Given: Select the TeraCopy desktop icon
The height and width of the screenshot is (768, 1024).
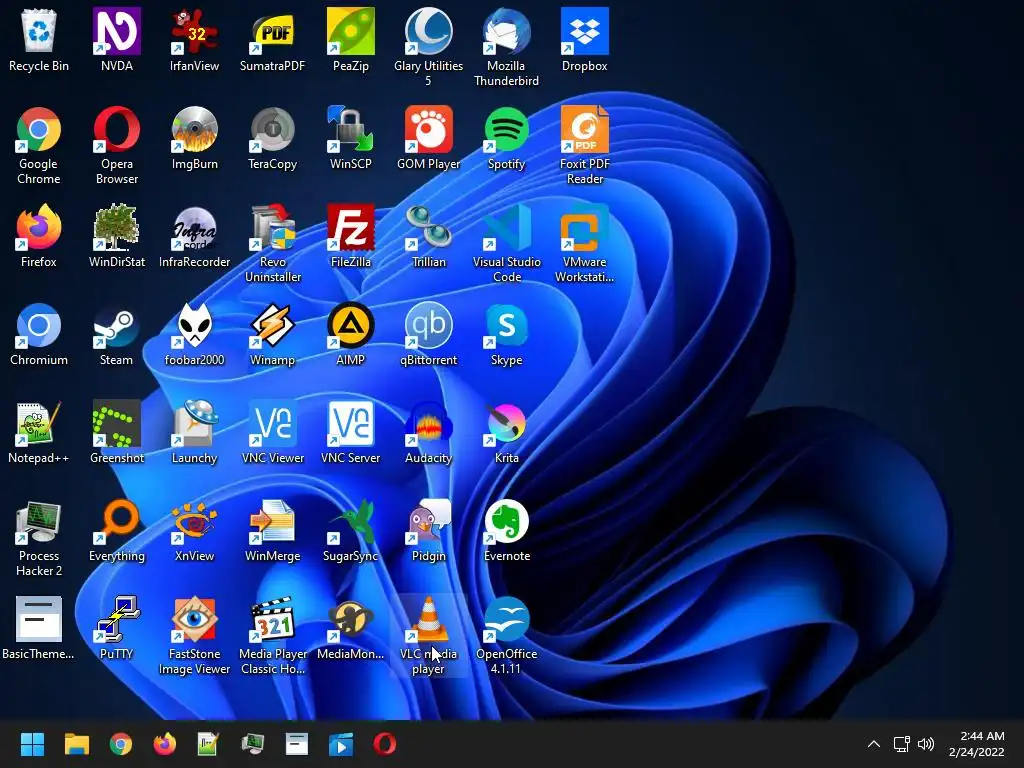Looking at the screenshot, I should [272, 129].
